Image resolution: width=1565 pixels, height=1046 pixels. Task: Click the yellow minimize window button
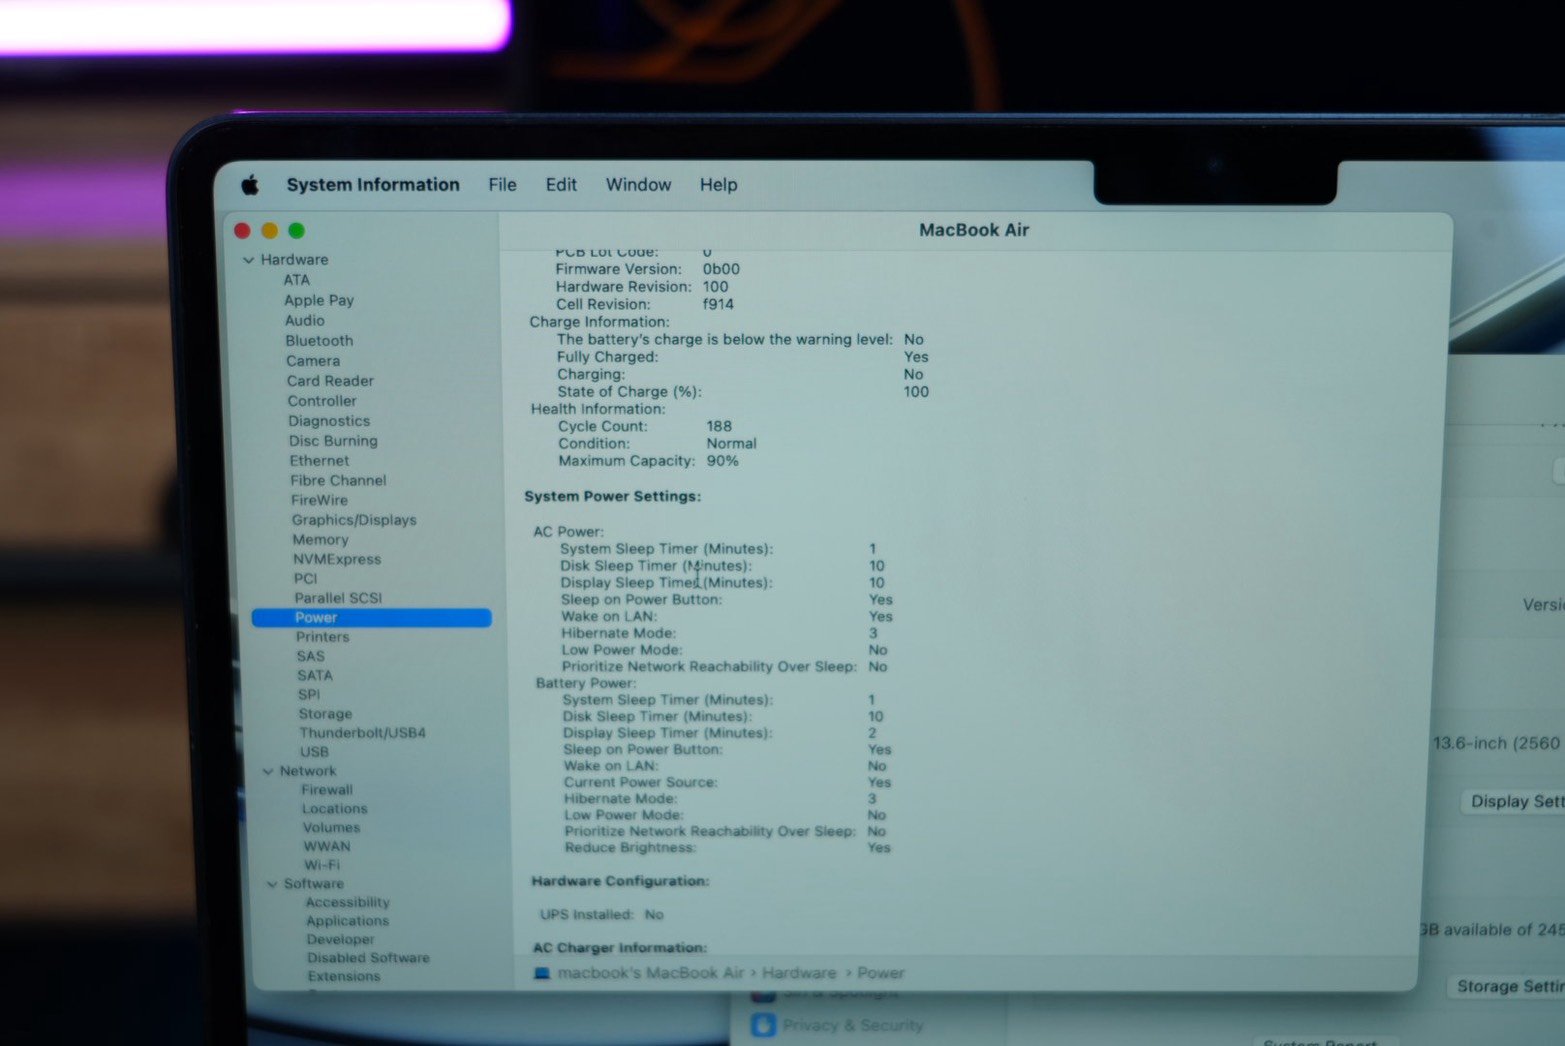269,231
